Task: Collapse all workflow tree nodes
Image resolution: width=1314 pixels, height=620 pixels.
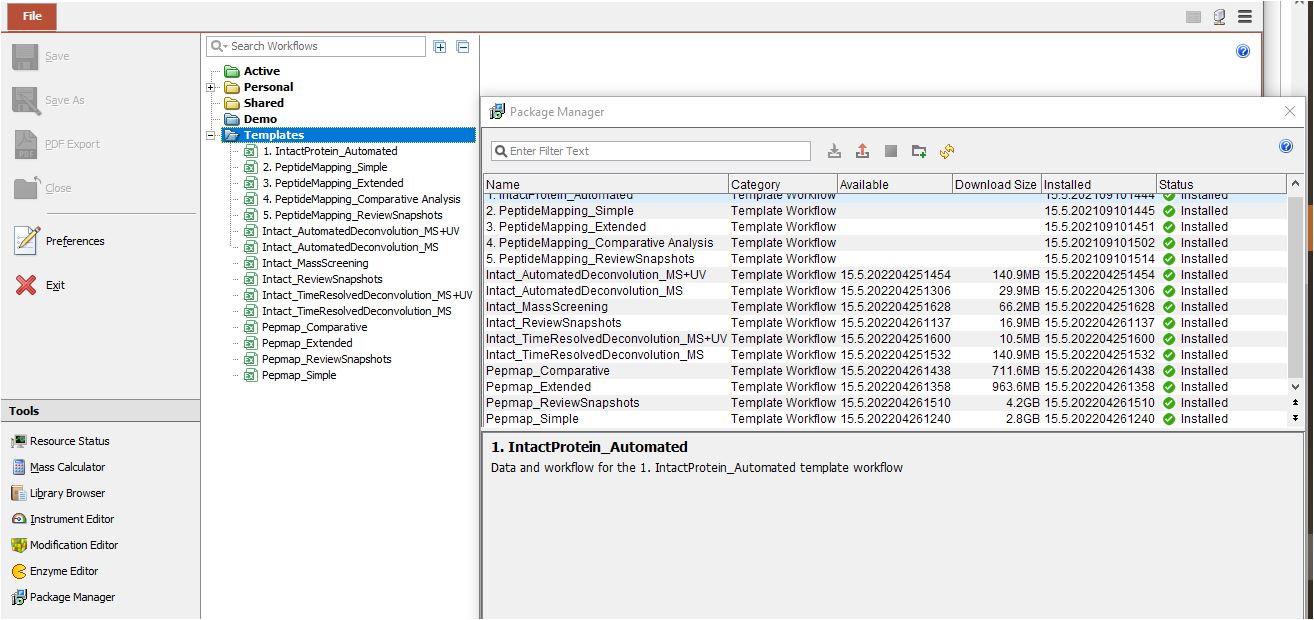Action: click(463, 46)
